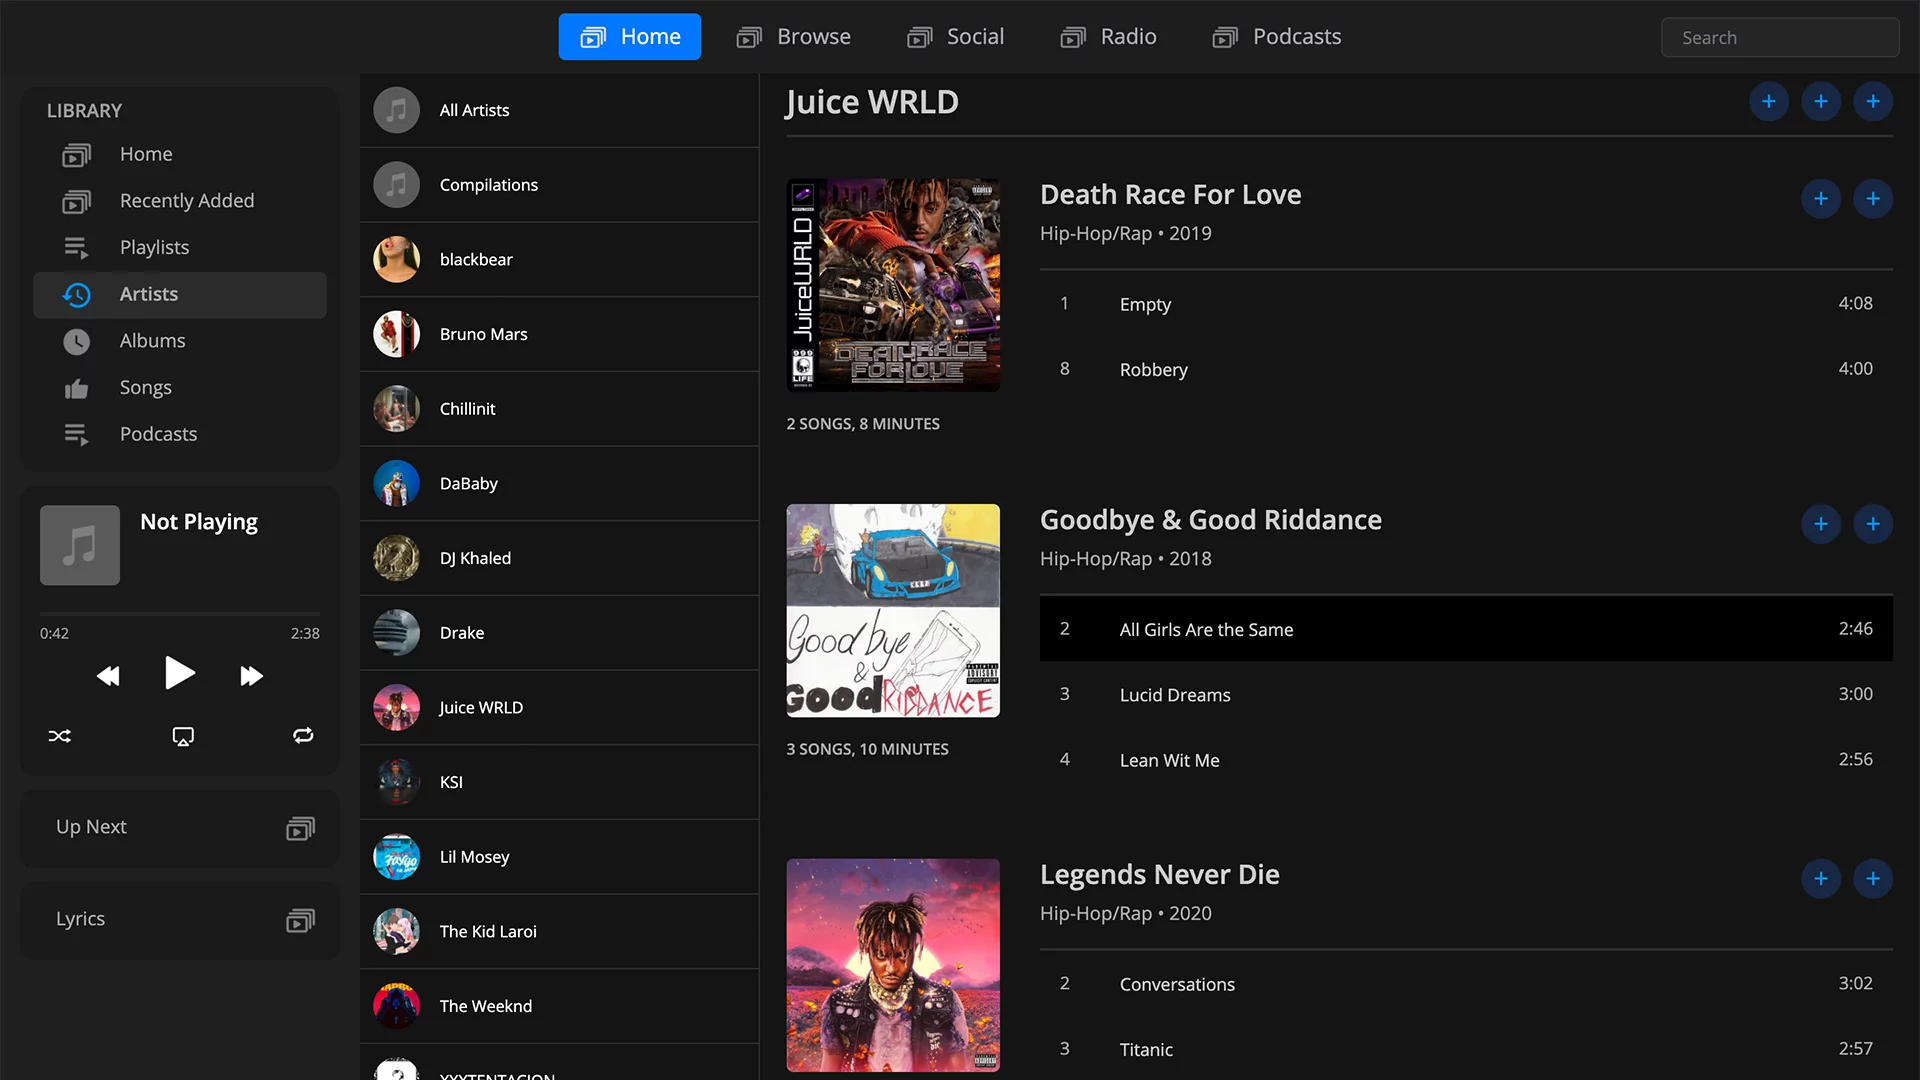Select the song Empty
This screenshot has height=1080, width=1920.
[x=1466, y=304]
